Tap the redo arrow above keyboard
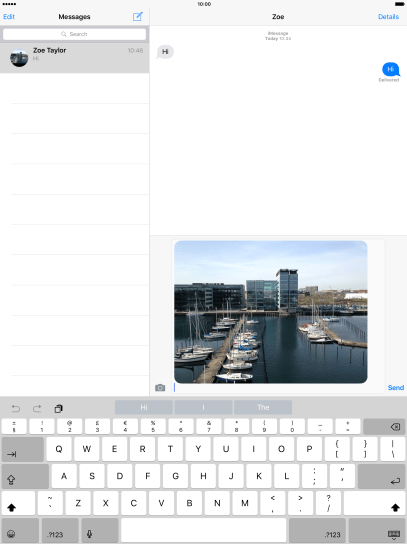Image resolution: width=407 pixels, height=544 pixels. pyautogui.click(x=37, y=408)
